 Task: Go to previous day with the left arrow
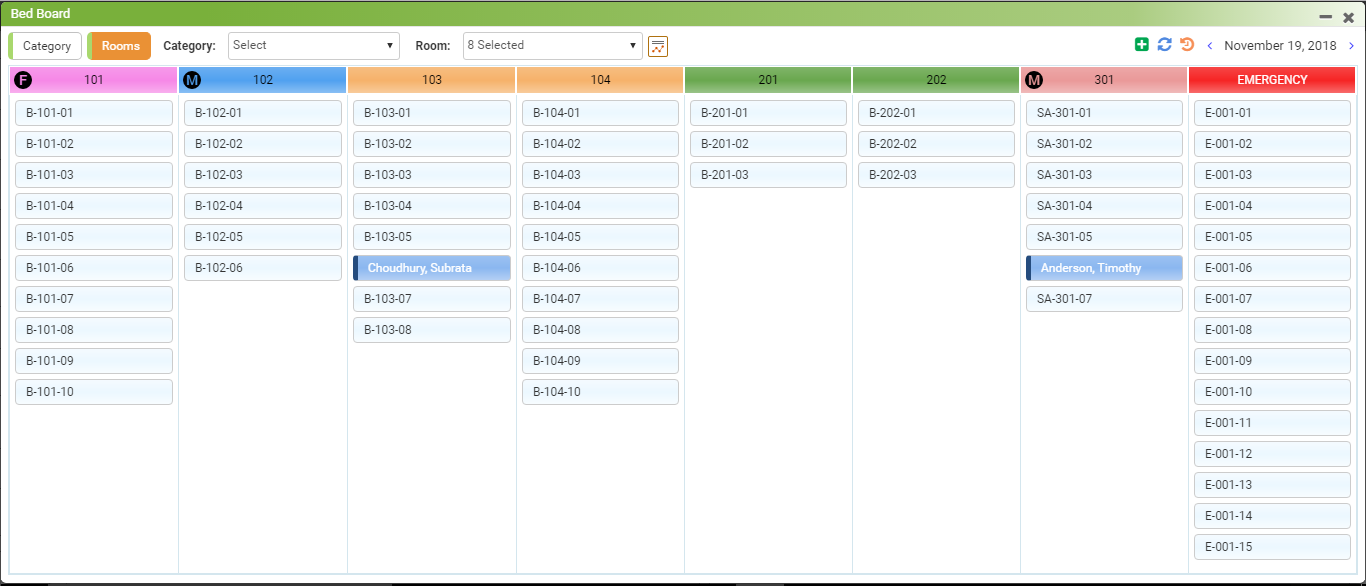coord(1210,46)
